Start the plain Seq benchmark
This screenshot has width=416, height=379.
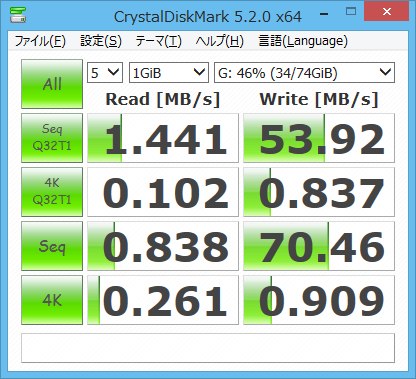click(x=52, y=246)
